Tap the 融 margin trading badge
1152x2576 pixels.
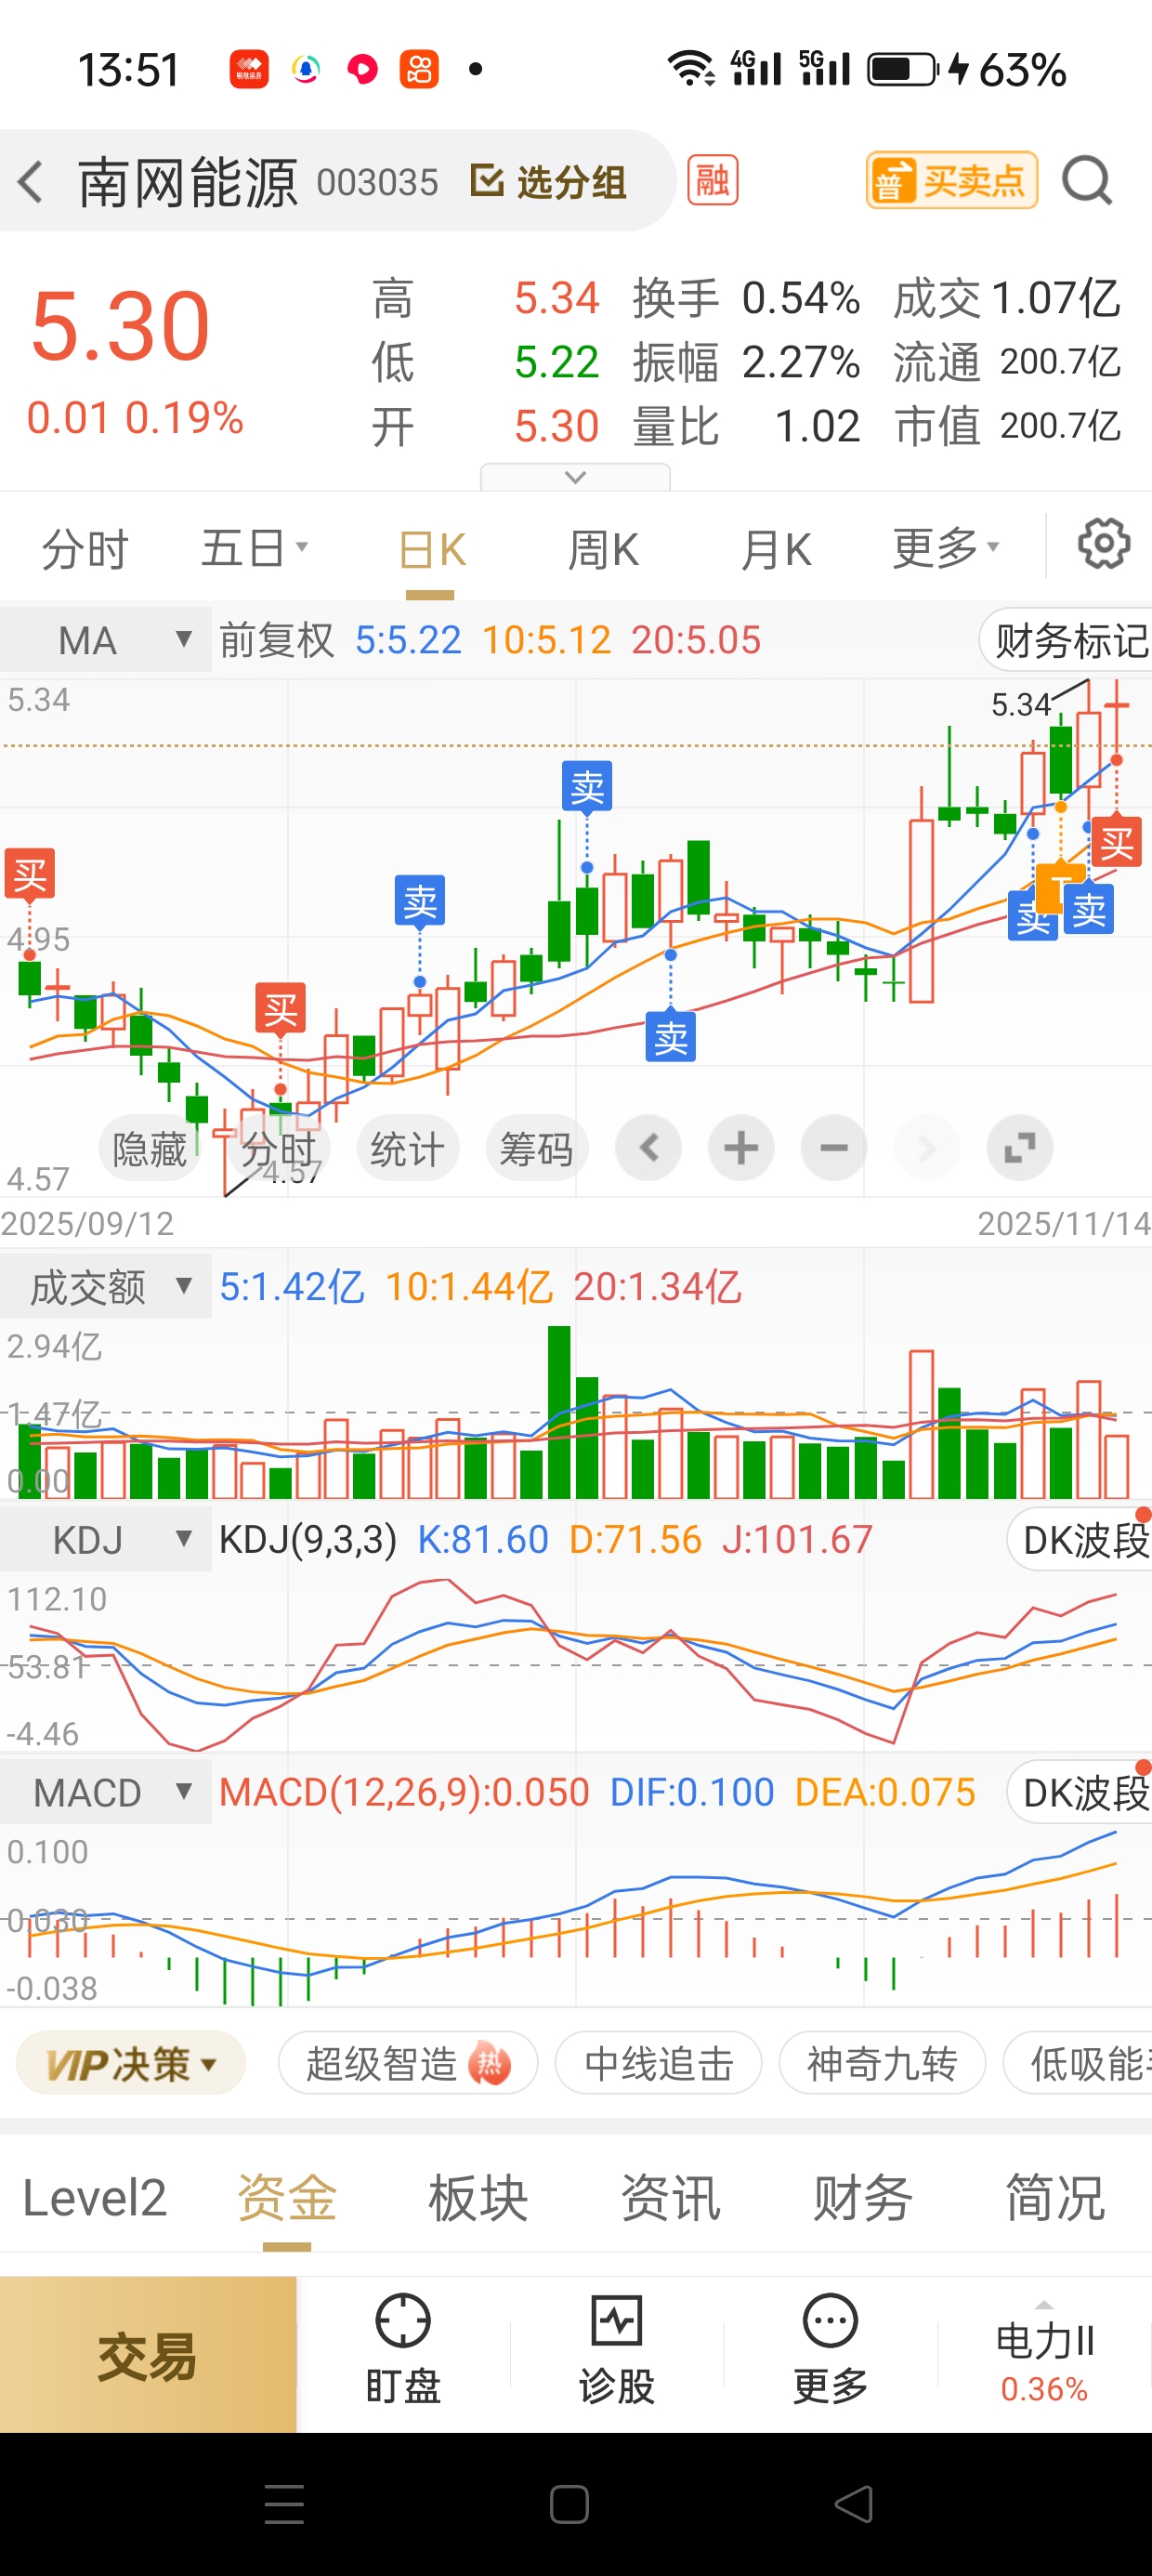pyautogui.click(x=712, y=180)
